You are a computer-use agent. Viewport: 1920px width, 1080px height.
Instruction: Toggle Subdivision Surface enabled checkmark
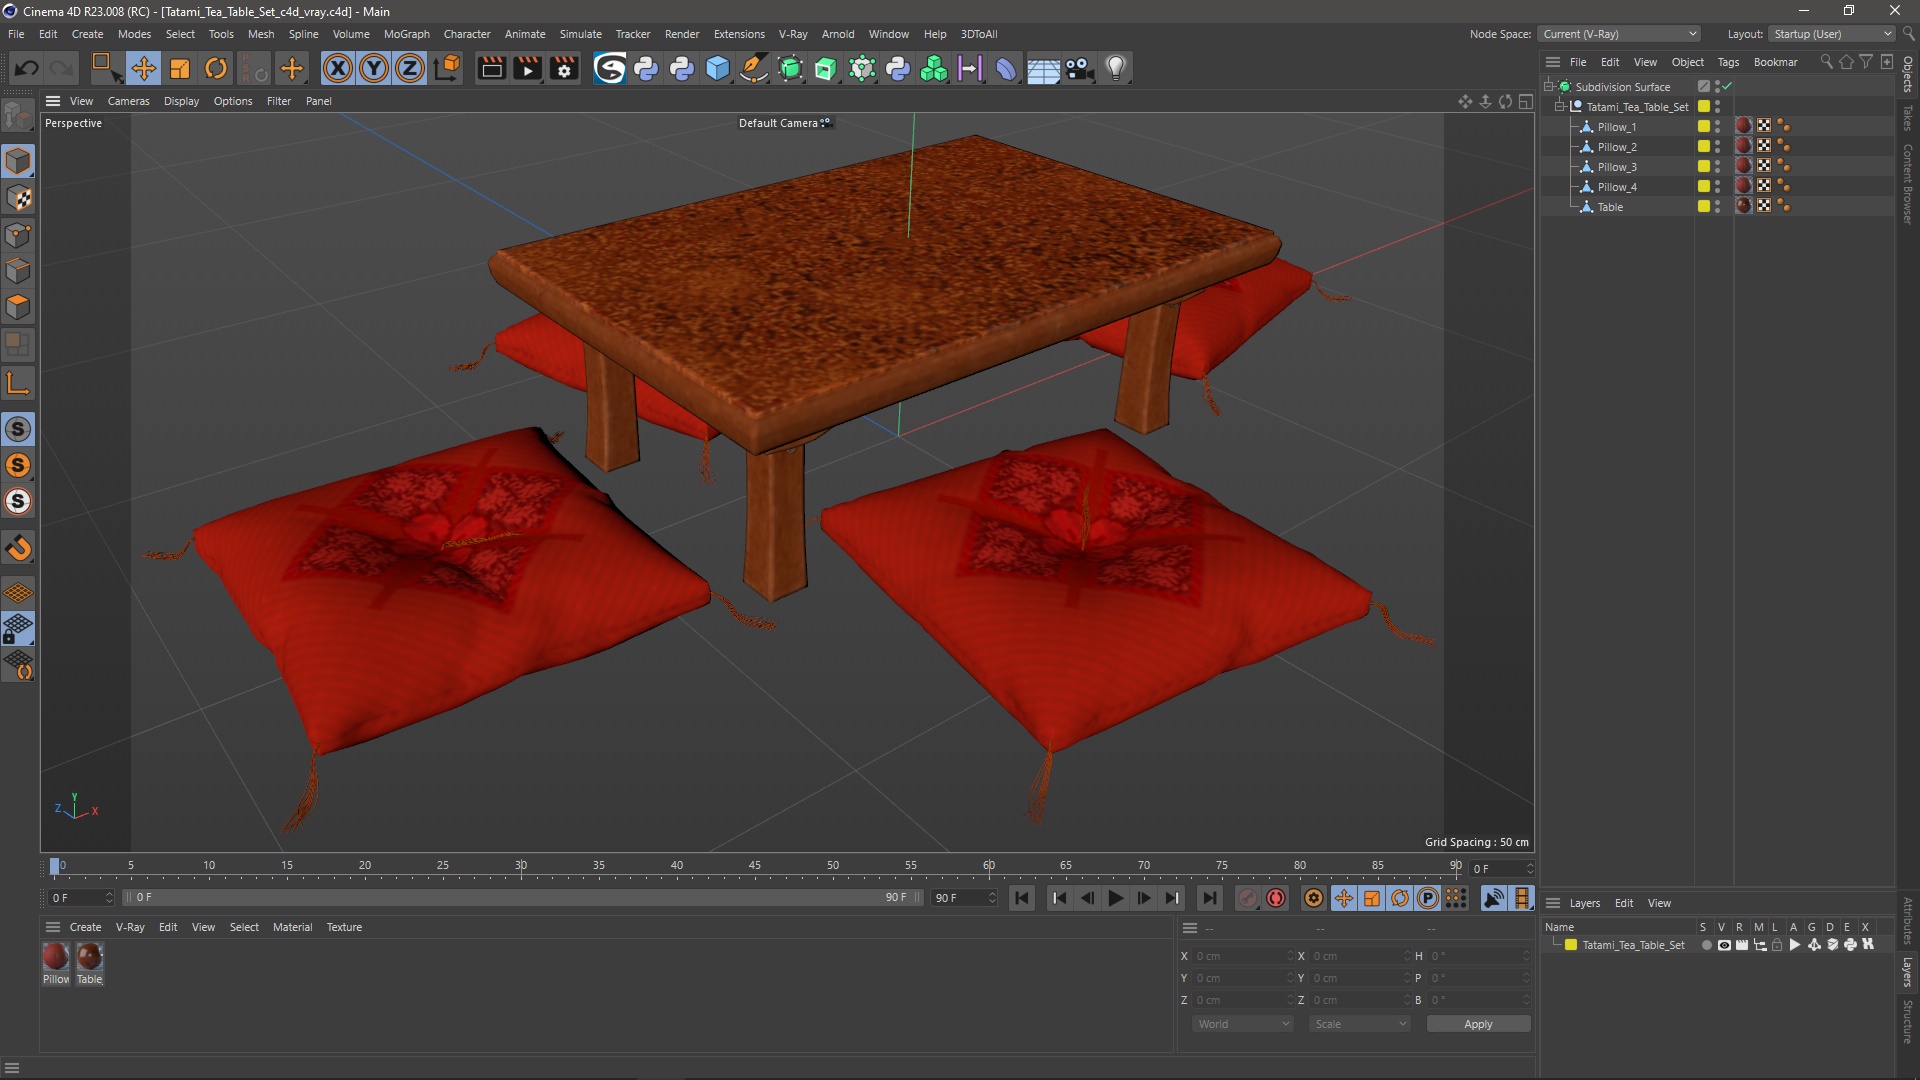point(1727,87)
